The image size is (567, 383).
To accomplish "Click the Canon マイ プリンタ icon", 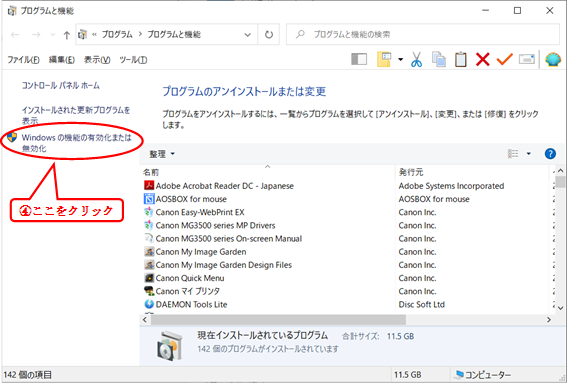I will point(149,291).
